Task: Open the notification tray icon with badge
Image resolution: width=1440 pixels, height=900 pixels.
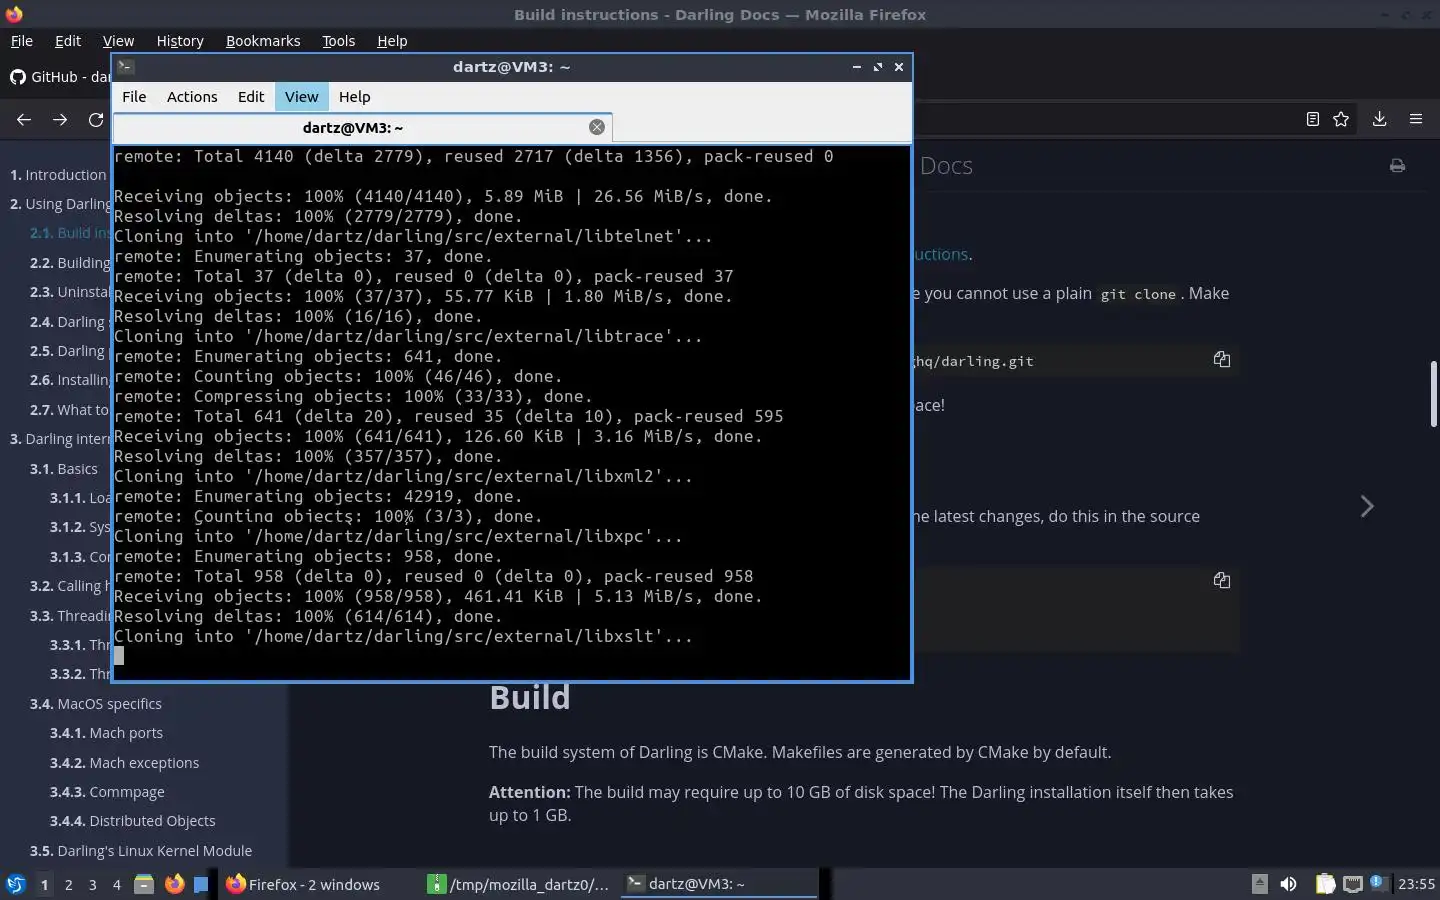Action: (1378, 883)
